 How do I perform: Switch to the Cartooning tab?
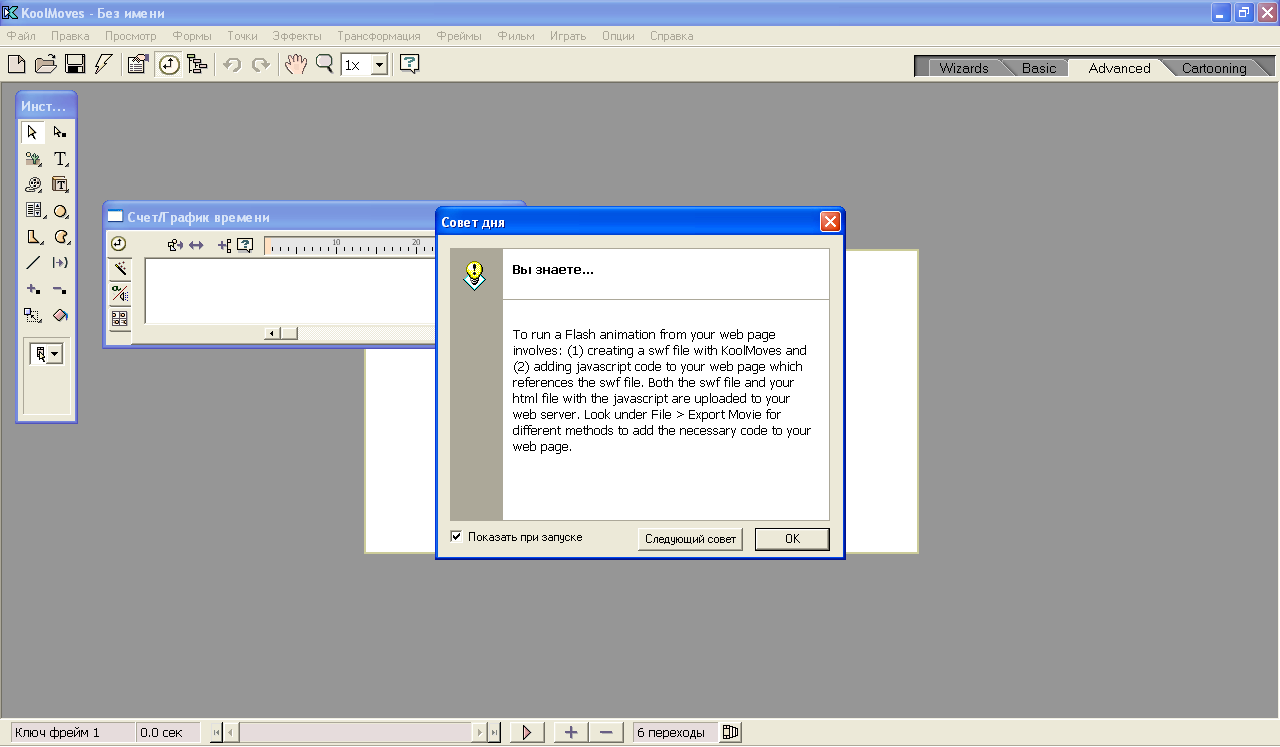(x=1213, y=68)
